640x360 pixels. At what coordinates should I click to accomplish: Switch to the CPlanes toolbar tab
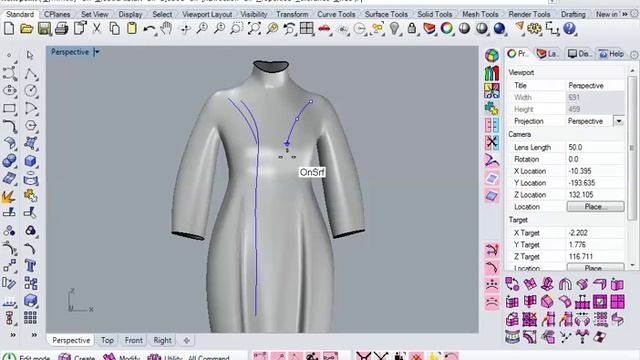57,14
